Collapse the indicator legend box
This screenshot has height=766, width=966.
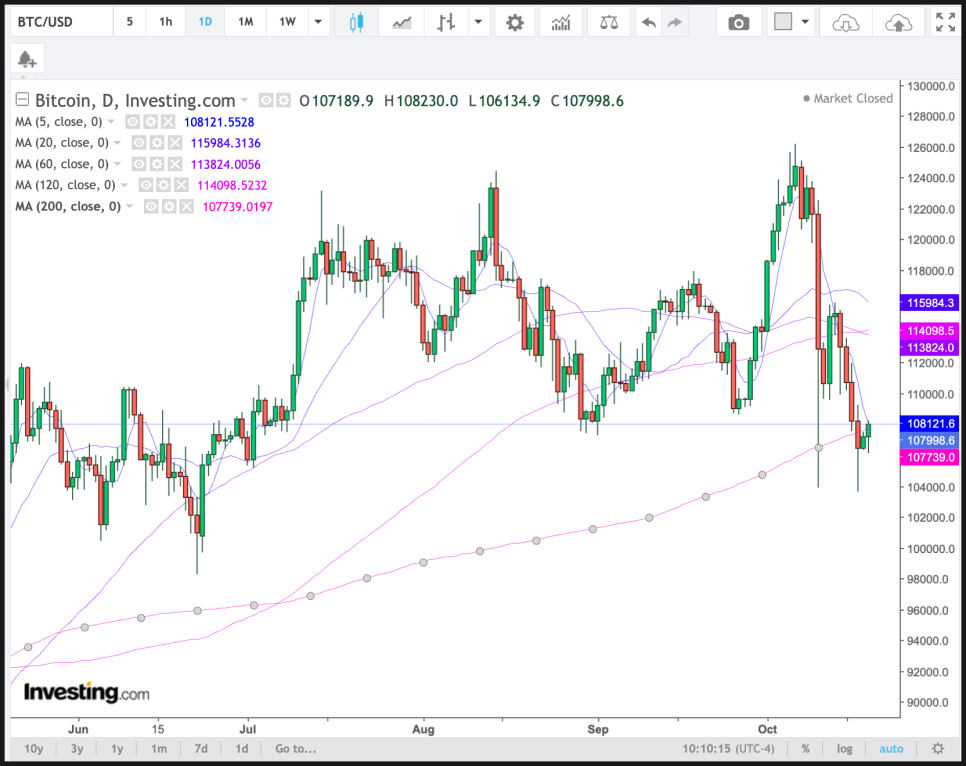(x=22, y=99)
